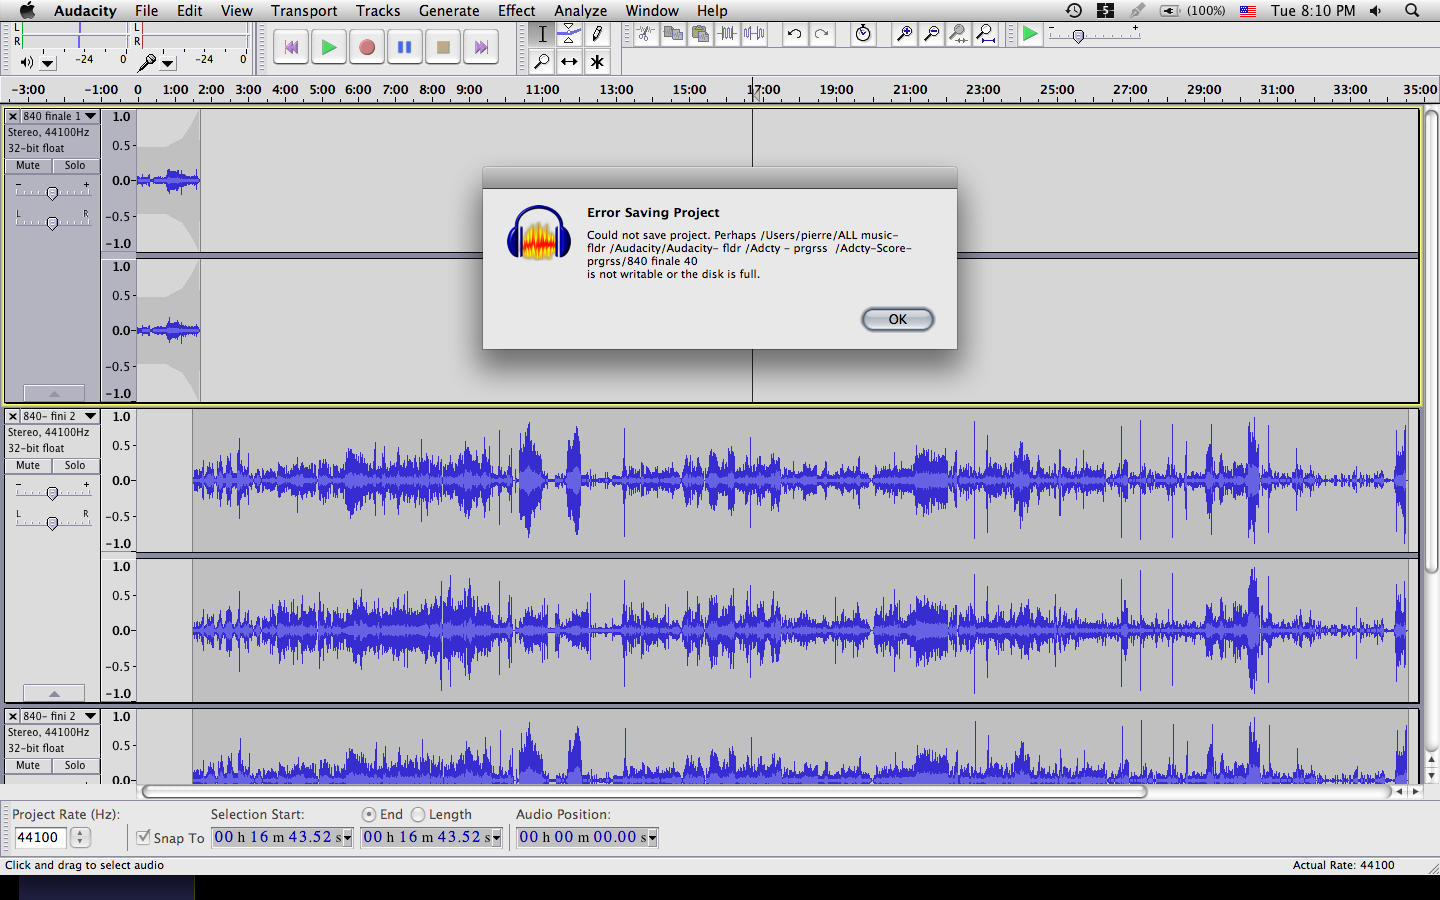
Task: Fit project in window
Action: (985, 33)
